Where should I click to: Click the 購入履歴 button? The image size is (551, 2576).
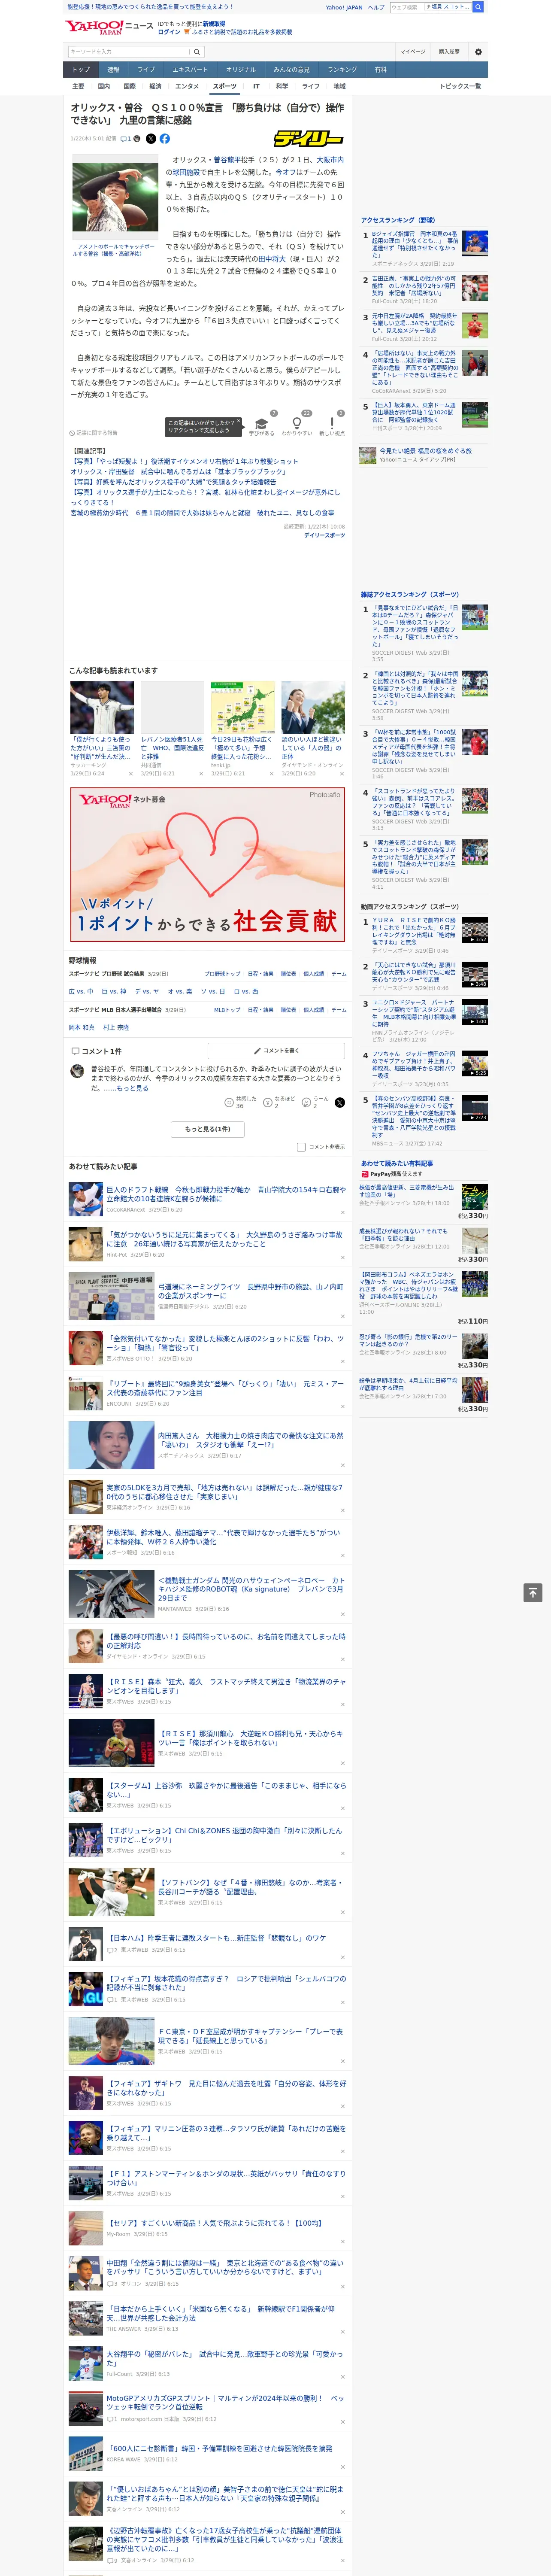coord(449,52)
